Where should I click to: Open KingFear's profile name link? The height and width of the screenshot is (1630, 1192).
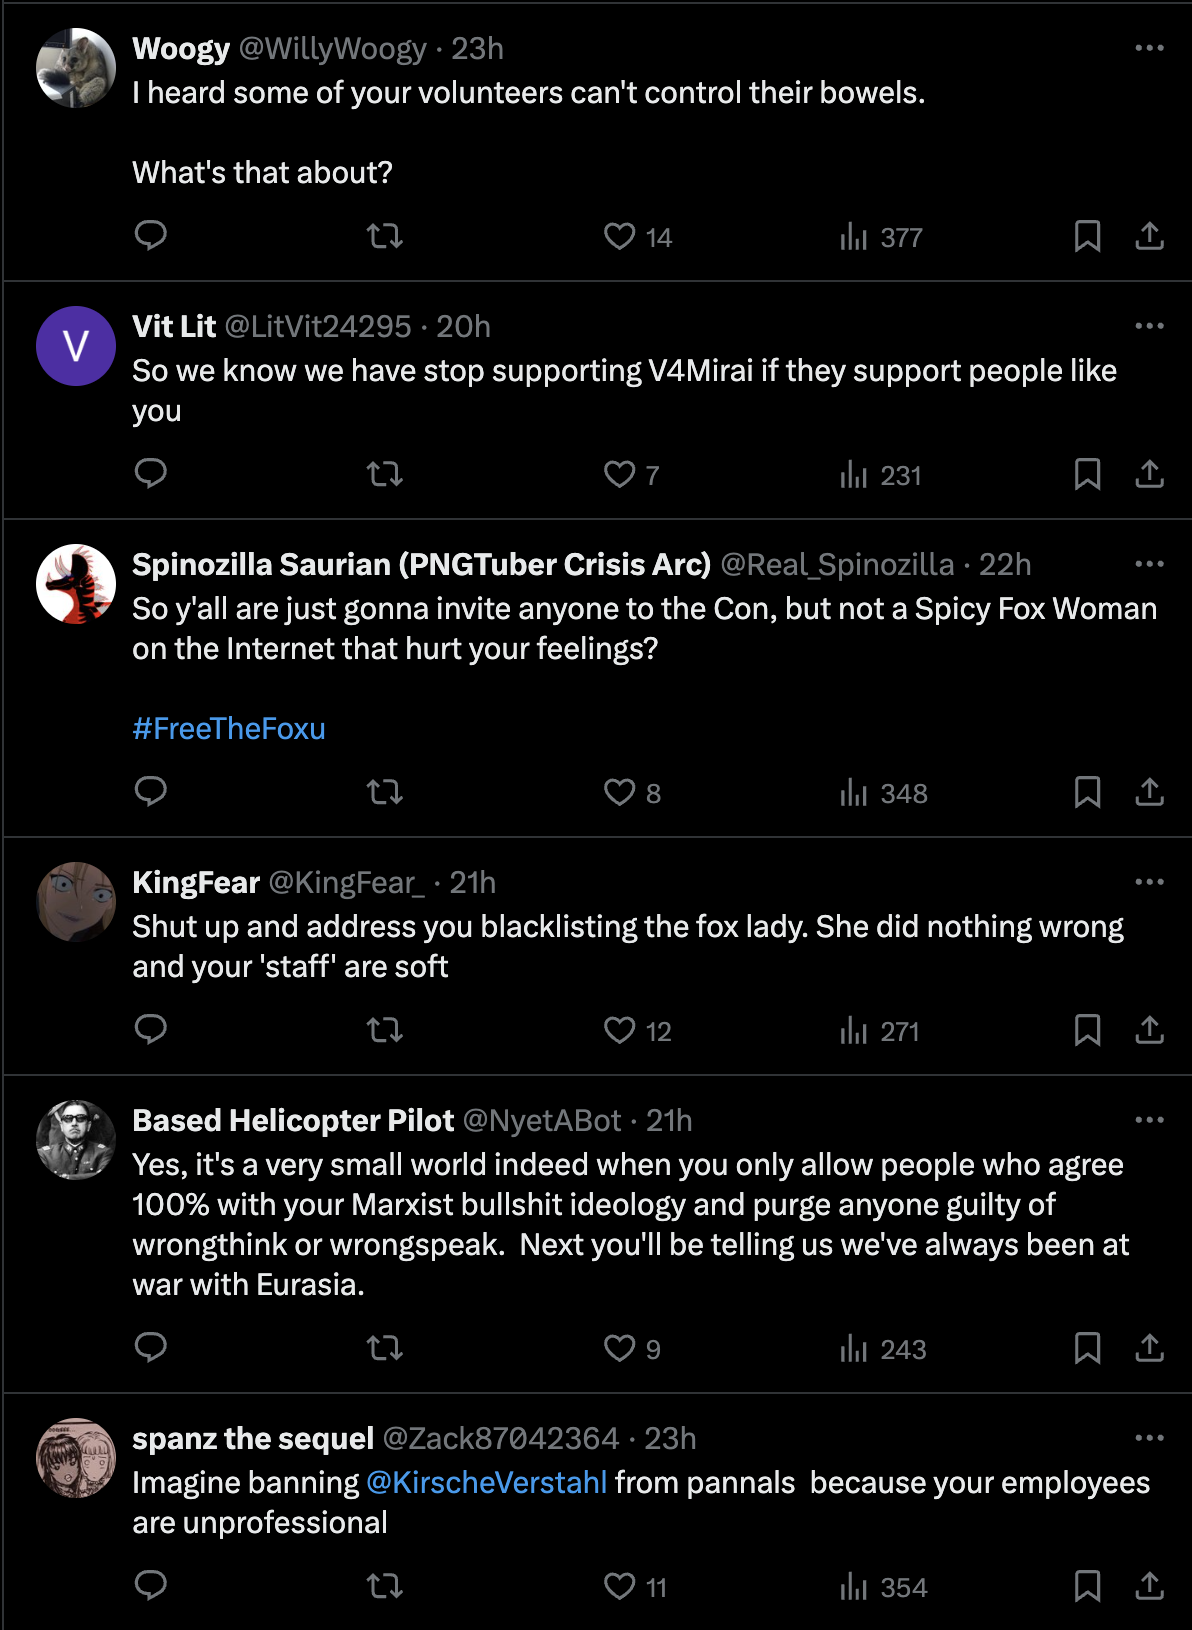click(196, 882)
